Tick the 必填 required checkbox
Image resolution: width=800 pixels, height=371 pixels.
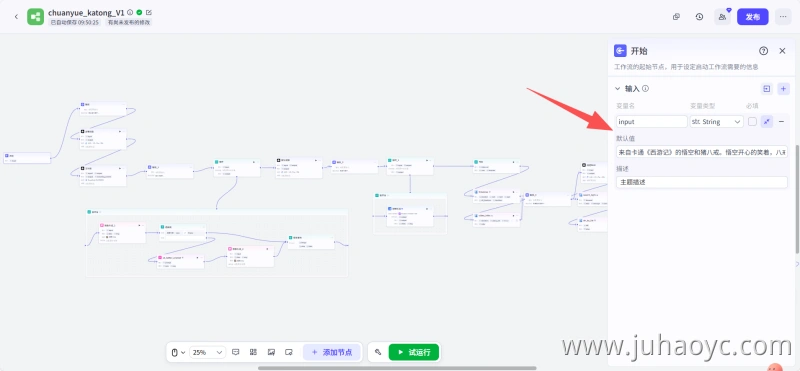[752, 121]
